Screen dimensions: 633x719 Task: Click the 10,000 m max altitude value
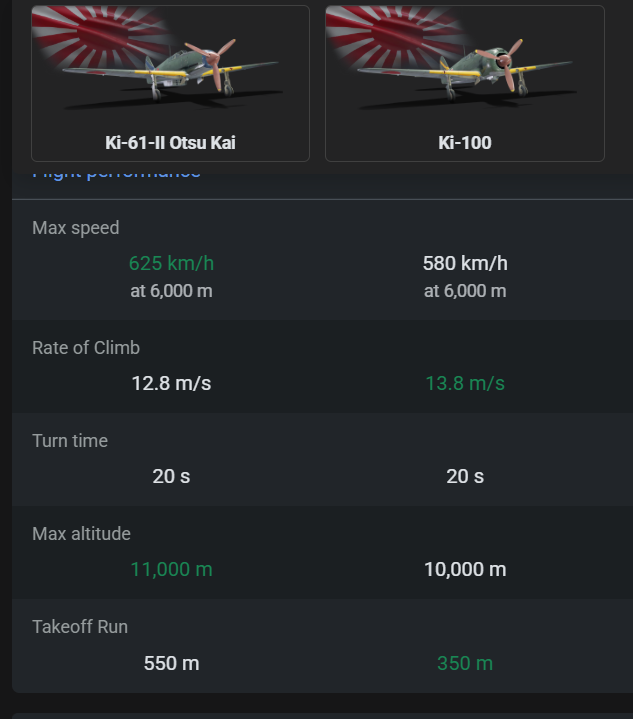click(x=465, y=570)
